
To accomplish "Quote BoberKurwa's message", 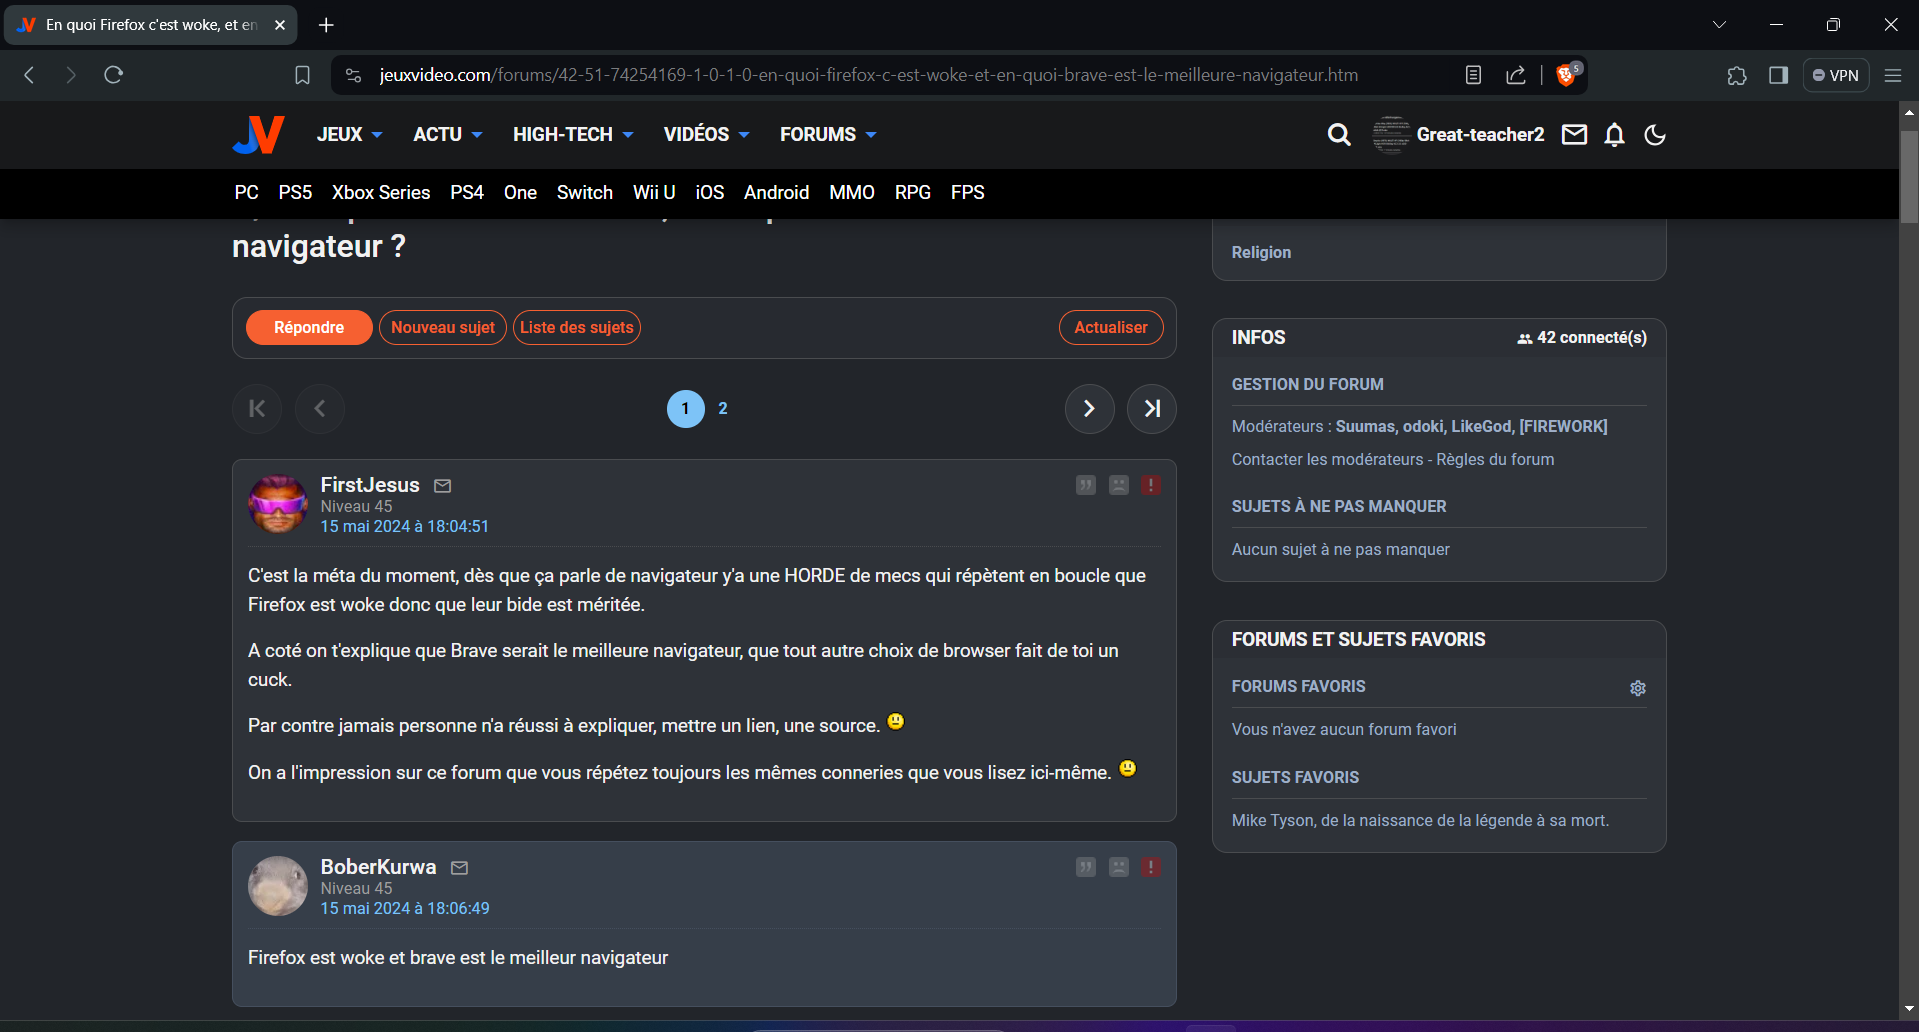I will click(1086, 867).
